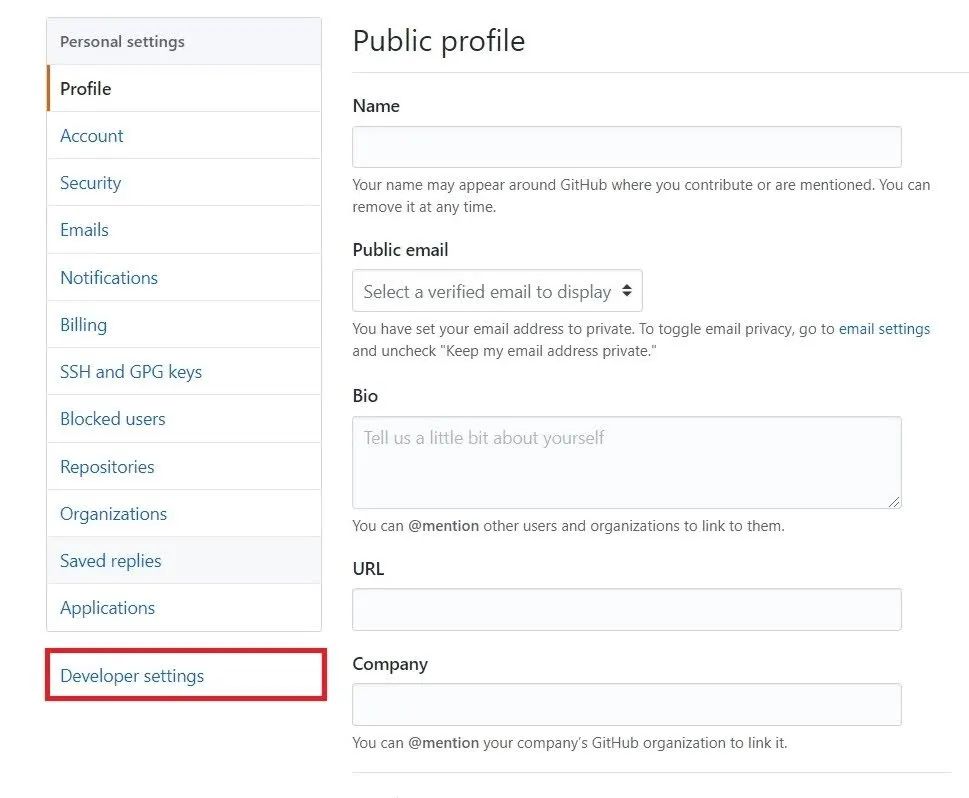Open the Profile settings page
Image resolution: width=969 pixels, height=798 pixels.
184,88
